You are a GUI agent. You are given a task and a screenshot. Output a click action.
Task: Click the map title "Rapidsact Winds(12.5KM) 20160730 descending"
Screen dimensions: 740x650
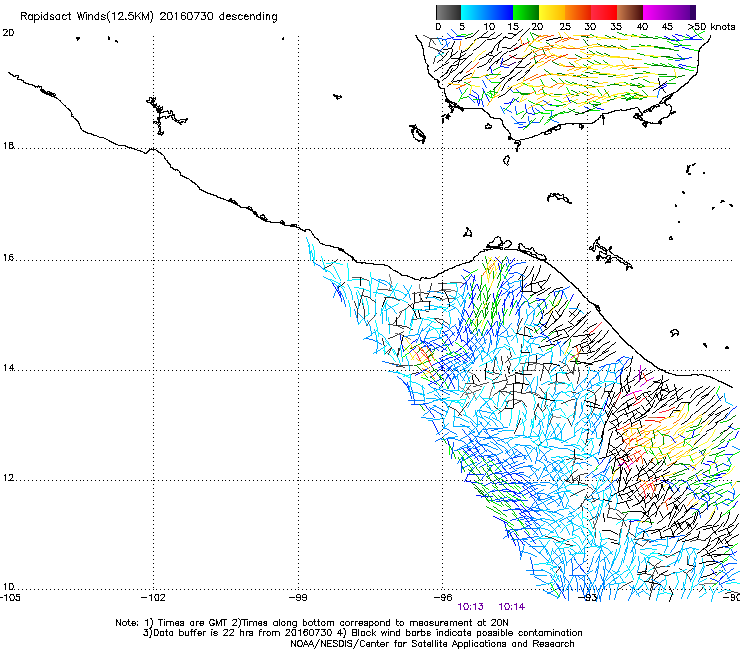149,16
